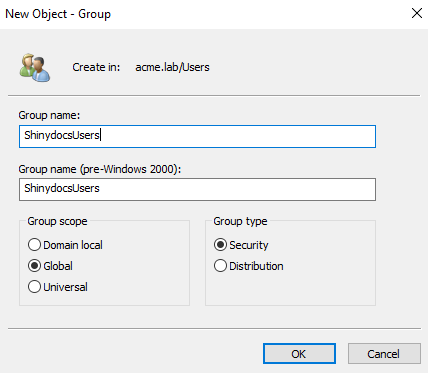Screen dimensions: 428x373
Task: Click the acme.lab/Users container path text
Action: click(x=172, y=67)
